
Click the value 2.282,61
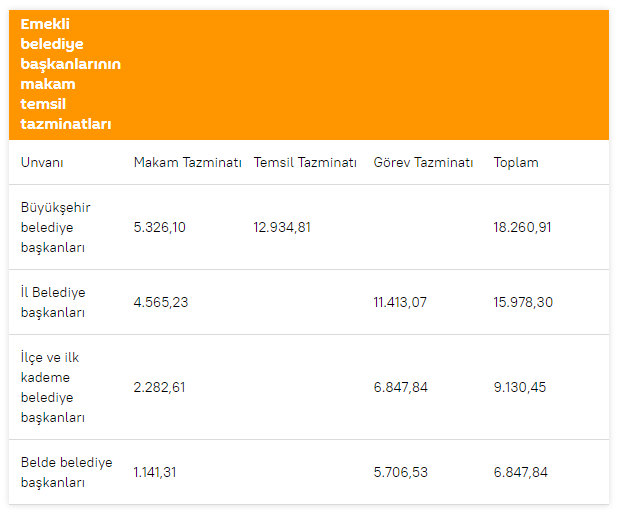click(160, 387)
